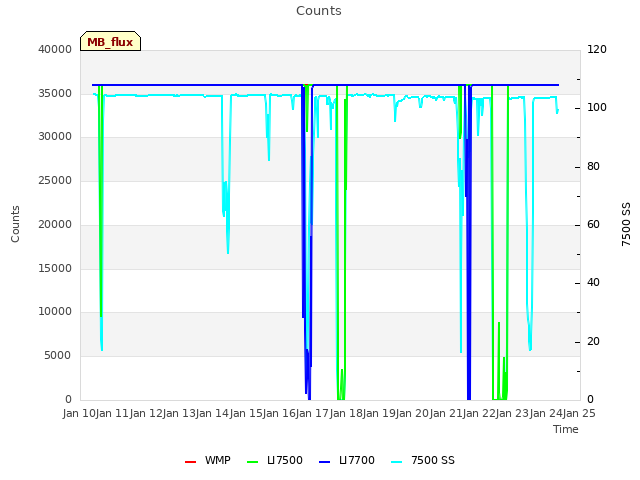Click the 20 right-axis tick label
The height and width of the screenshot is (480, 640).
pos(593,341)
